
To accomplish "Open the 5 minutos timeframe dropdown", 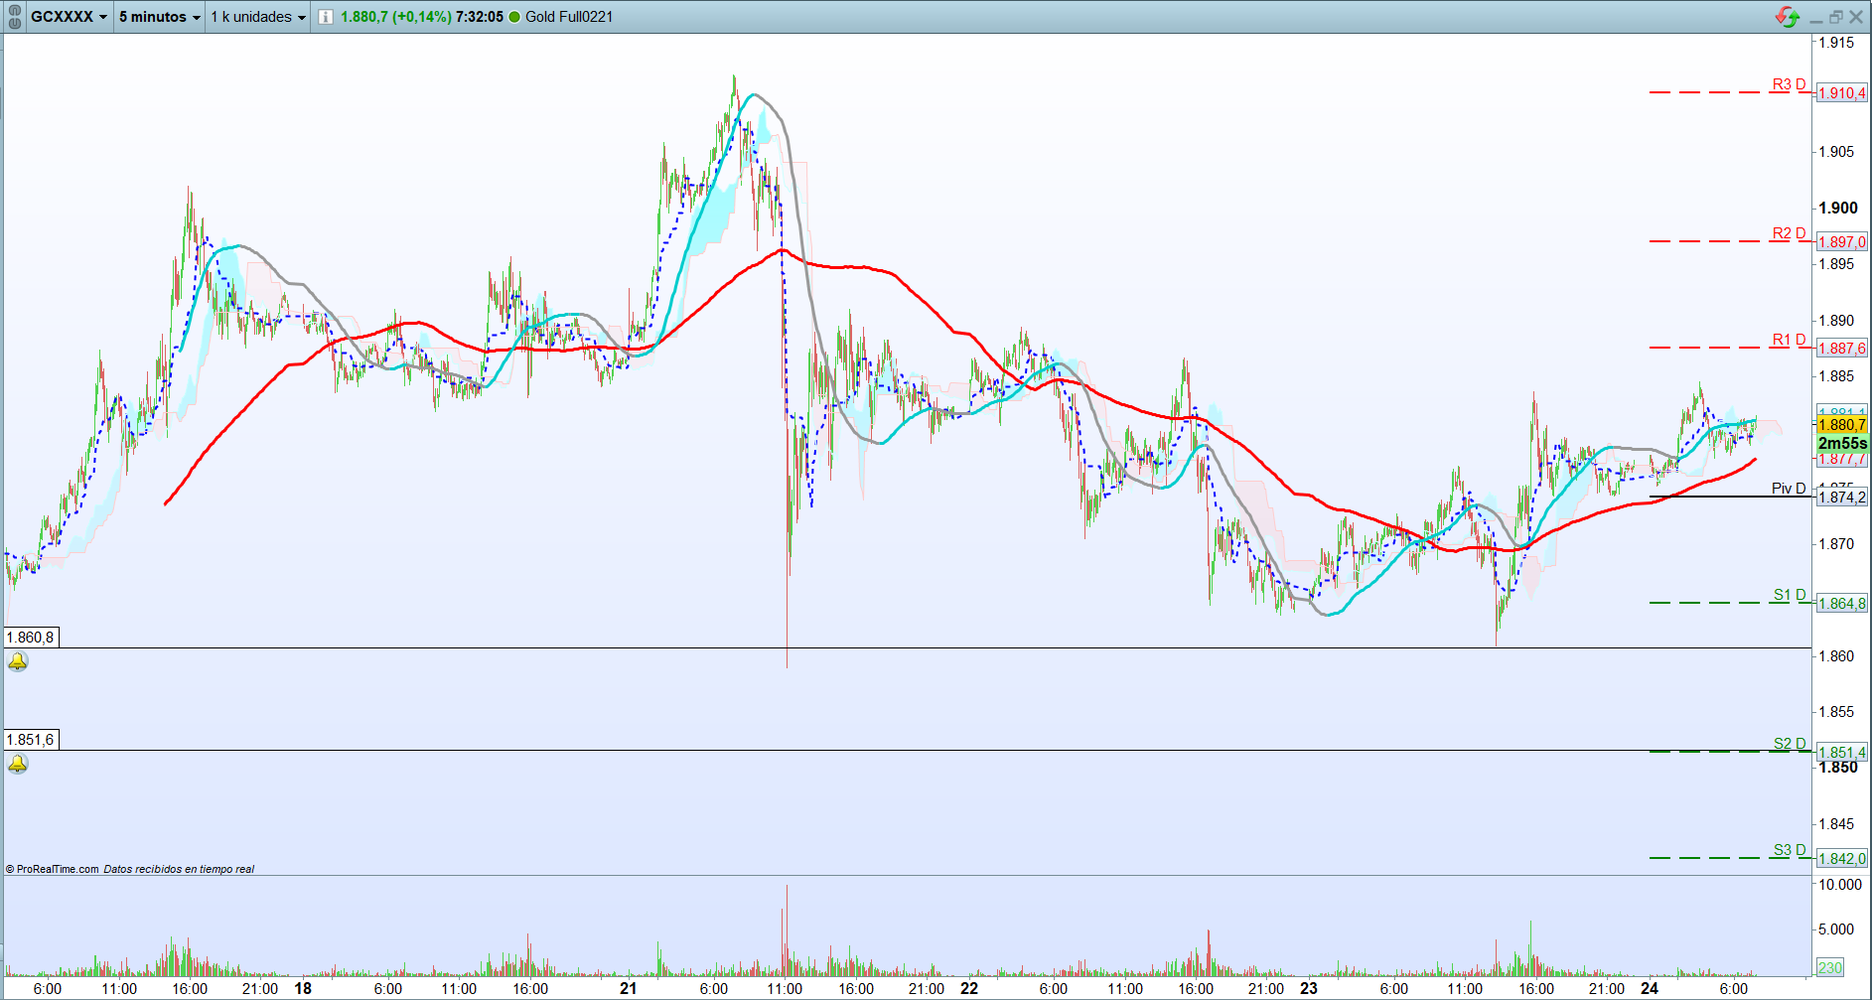I will [x=157, y=16].
